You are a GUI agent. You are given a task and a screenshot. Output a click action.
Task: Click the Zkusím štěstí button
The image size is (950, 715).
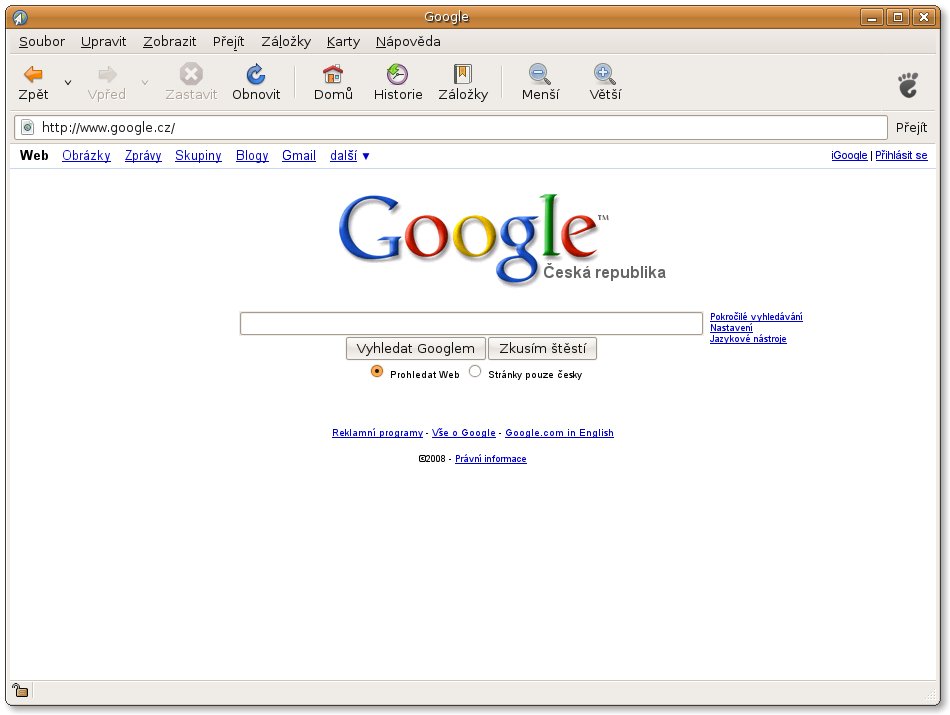[x=542, y=348]
